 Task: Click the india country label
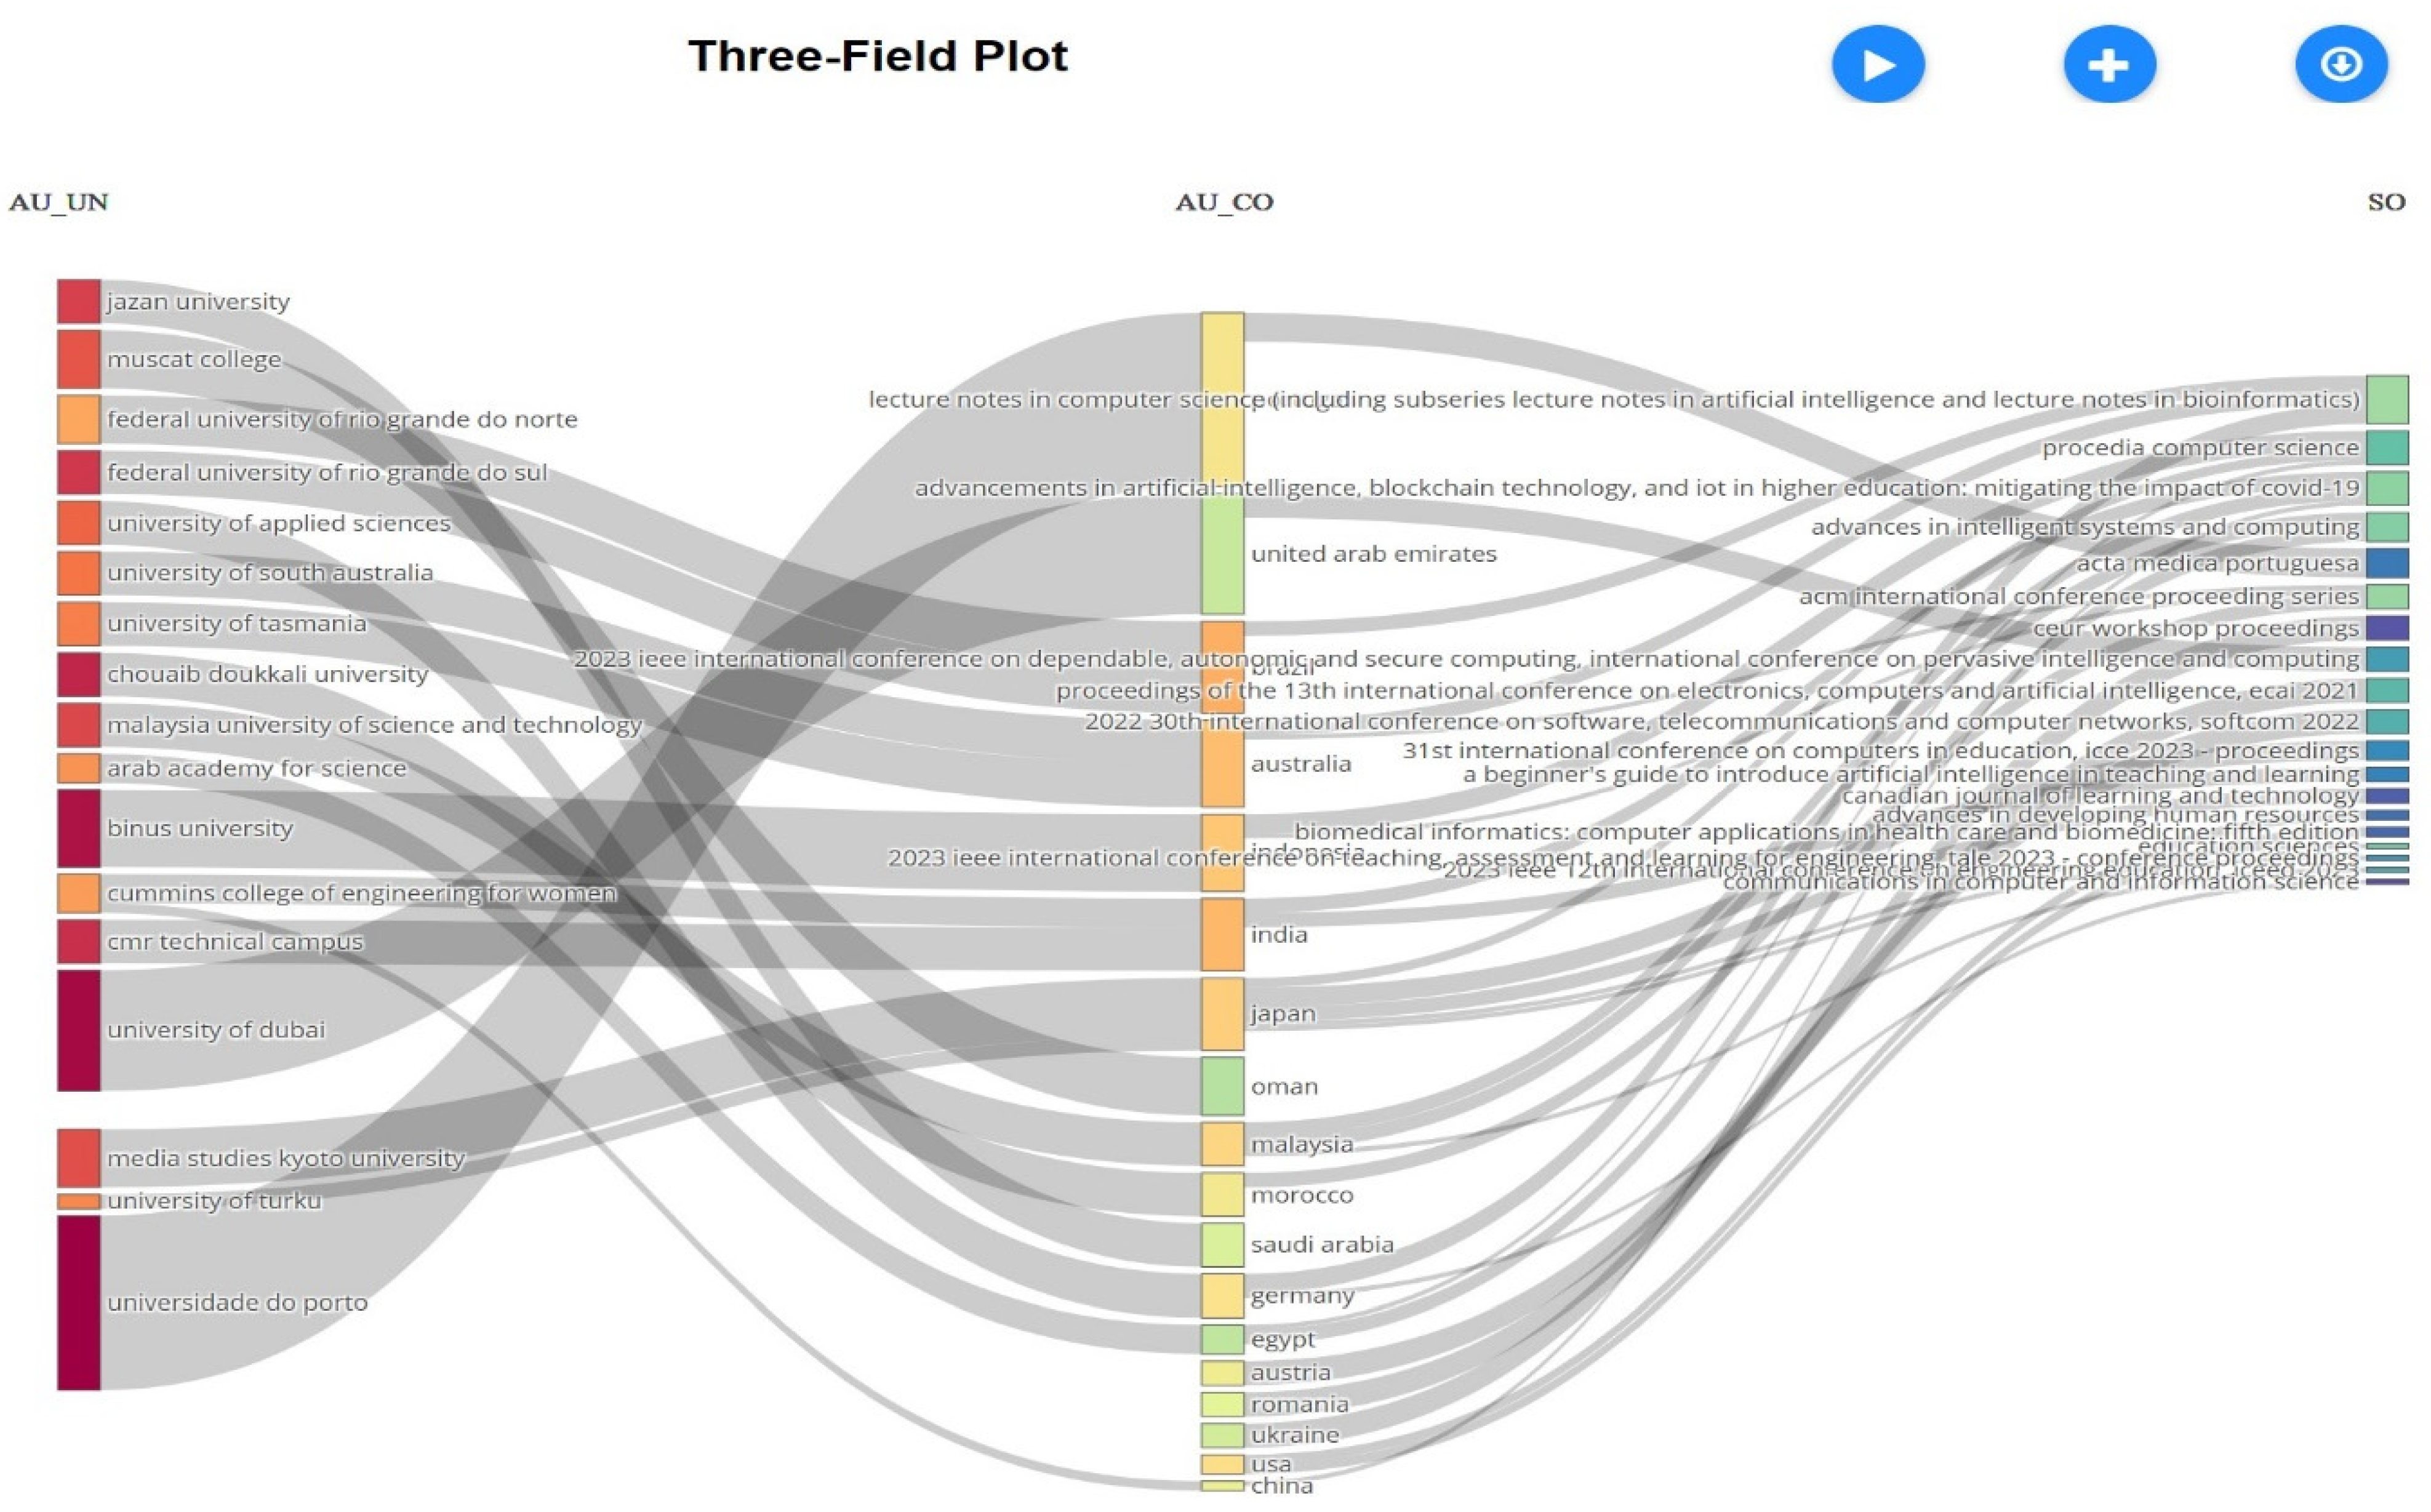pyautogui.click(x=1279, y=935)
